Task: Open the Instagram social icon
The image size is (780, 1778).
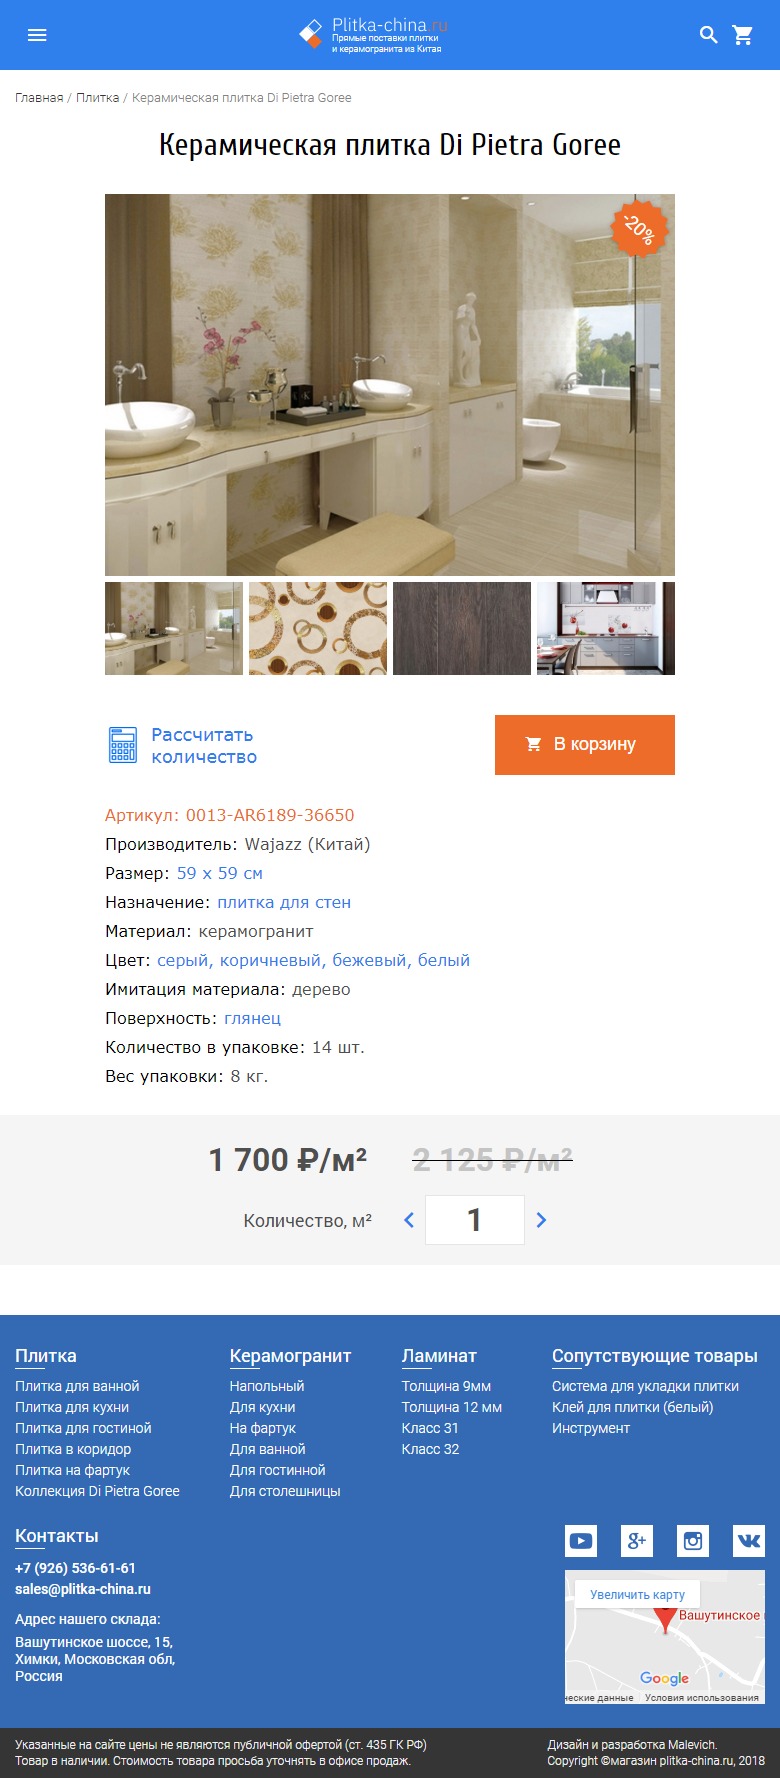Action: tap(693, 1541)
